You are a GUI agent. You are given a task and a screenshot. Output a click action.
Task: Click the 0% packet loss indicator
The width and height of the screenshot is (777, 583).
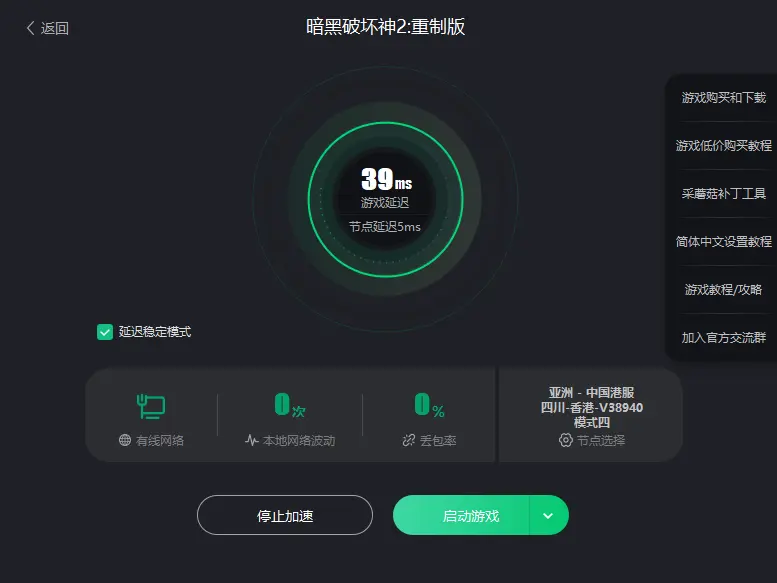[429, 405]
